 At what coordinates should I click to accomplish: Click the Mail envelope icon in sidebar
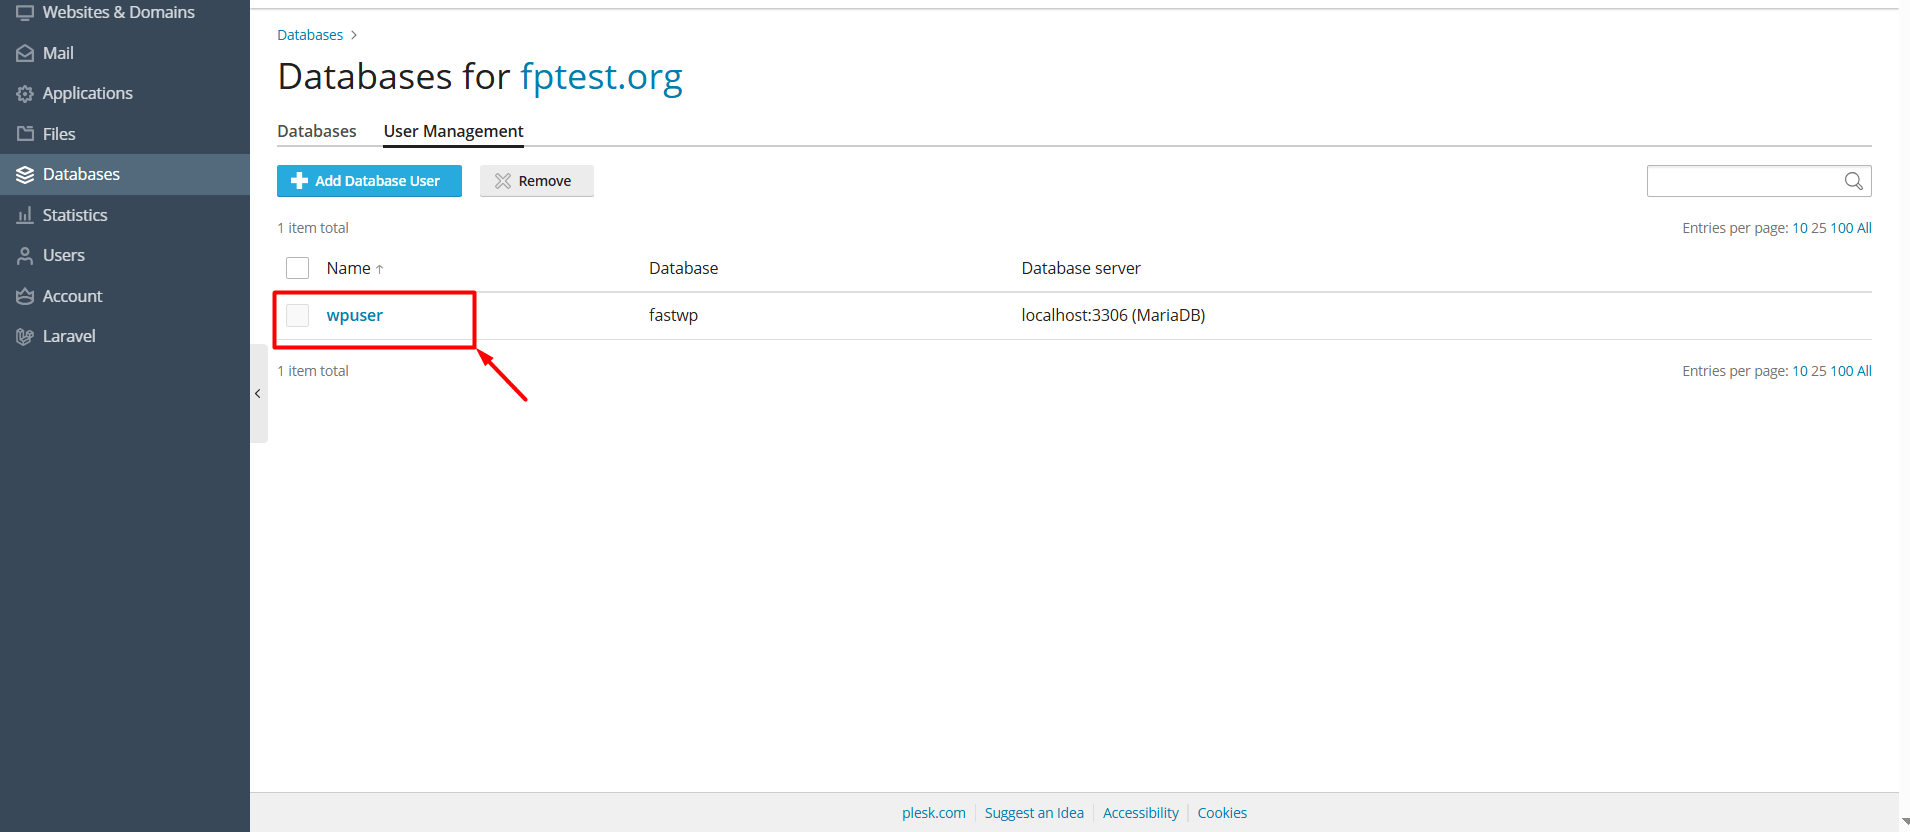click(x=25, y=53)
